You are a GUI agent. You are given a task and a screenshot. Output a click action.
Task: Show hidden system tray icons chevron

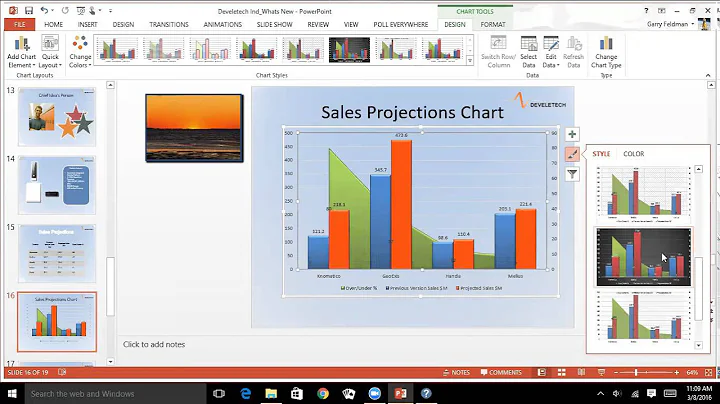click(600, 393)
